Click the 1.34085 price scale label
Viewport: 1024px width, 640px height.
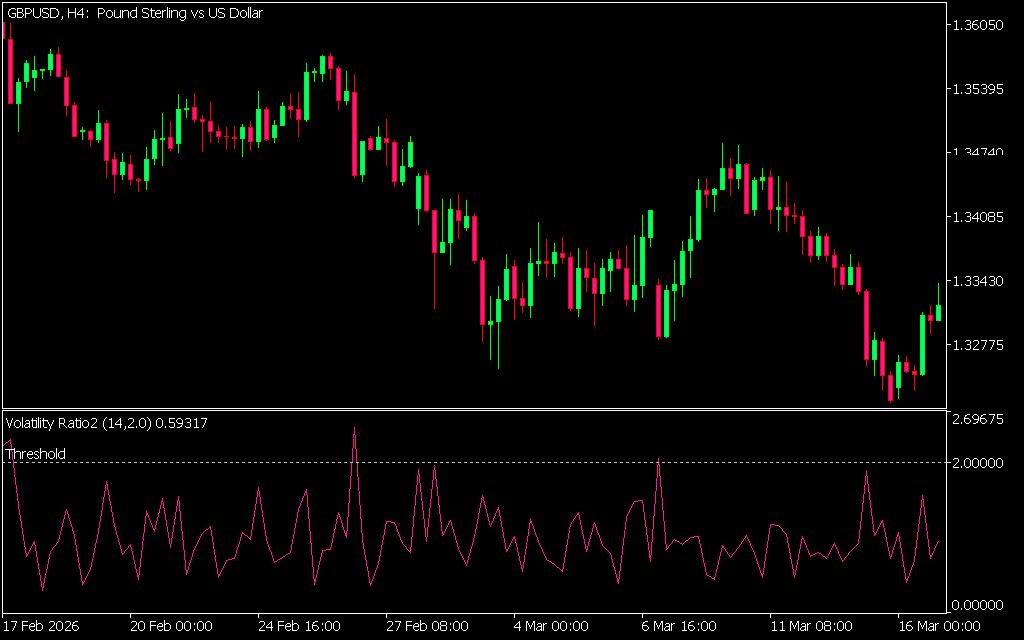click(x=979, y=217)
